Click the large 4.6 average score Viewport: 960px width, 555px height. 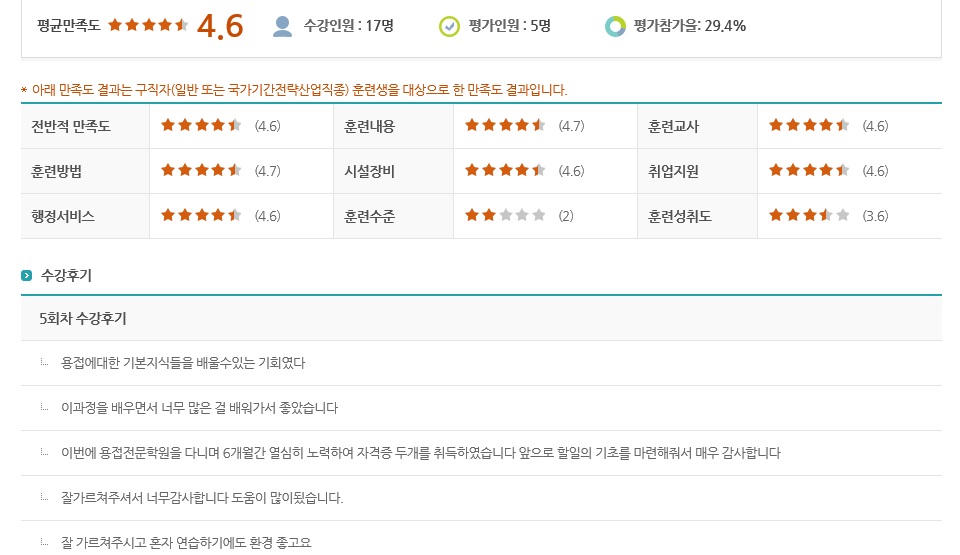tap(220, 26)
